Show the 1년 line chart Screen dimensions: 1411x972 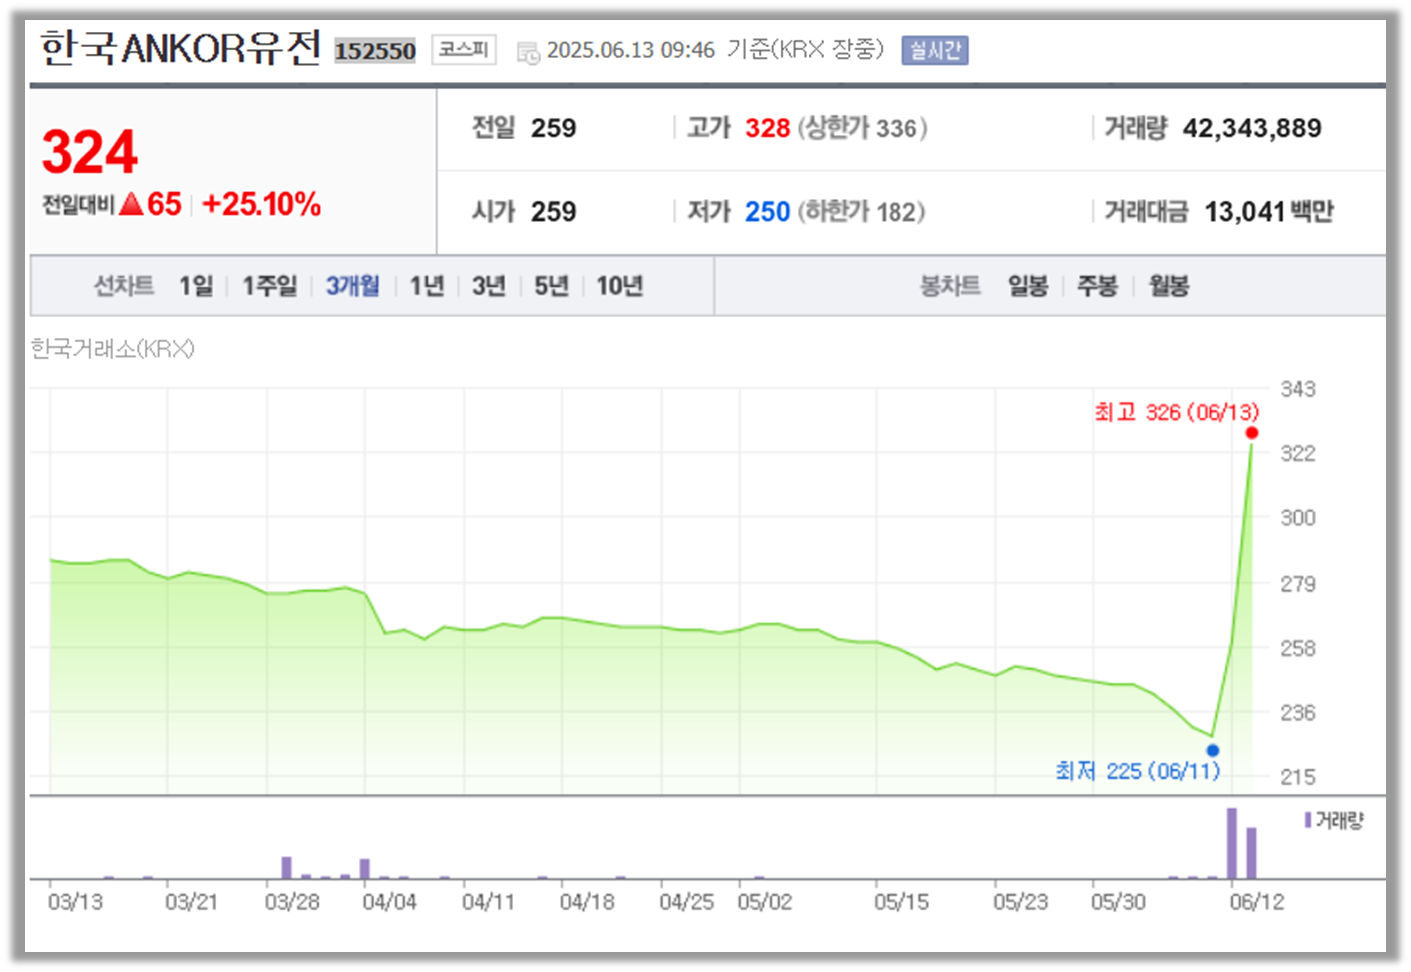[427, 286]
